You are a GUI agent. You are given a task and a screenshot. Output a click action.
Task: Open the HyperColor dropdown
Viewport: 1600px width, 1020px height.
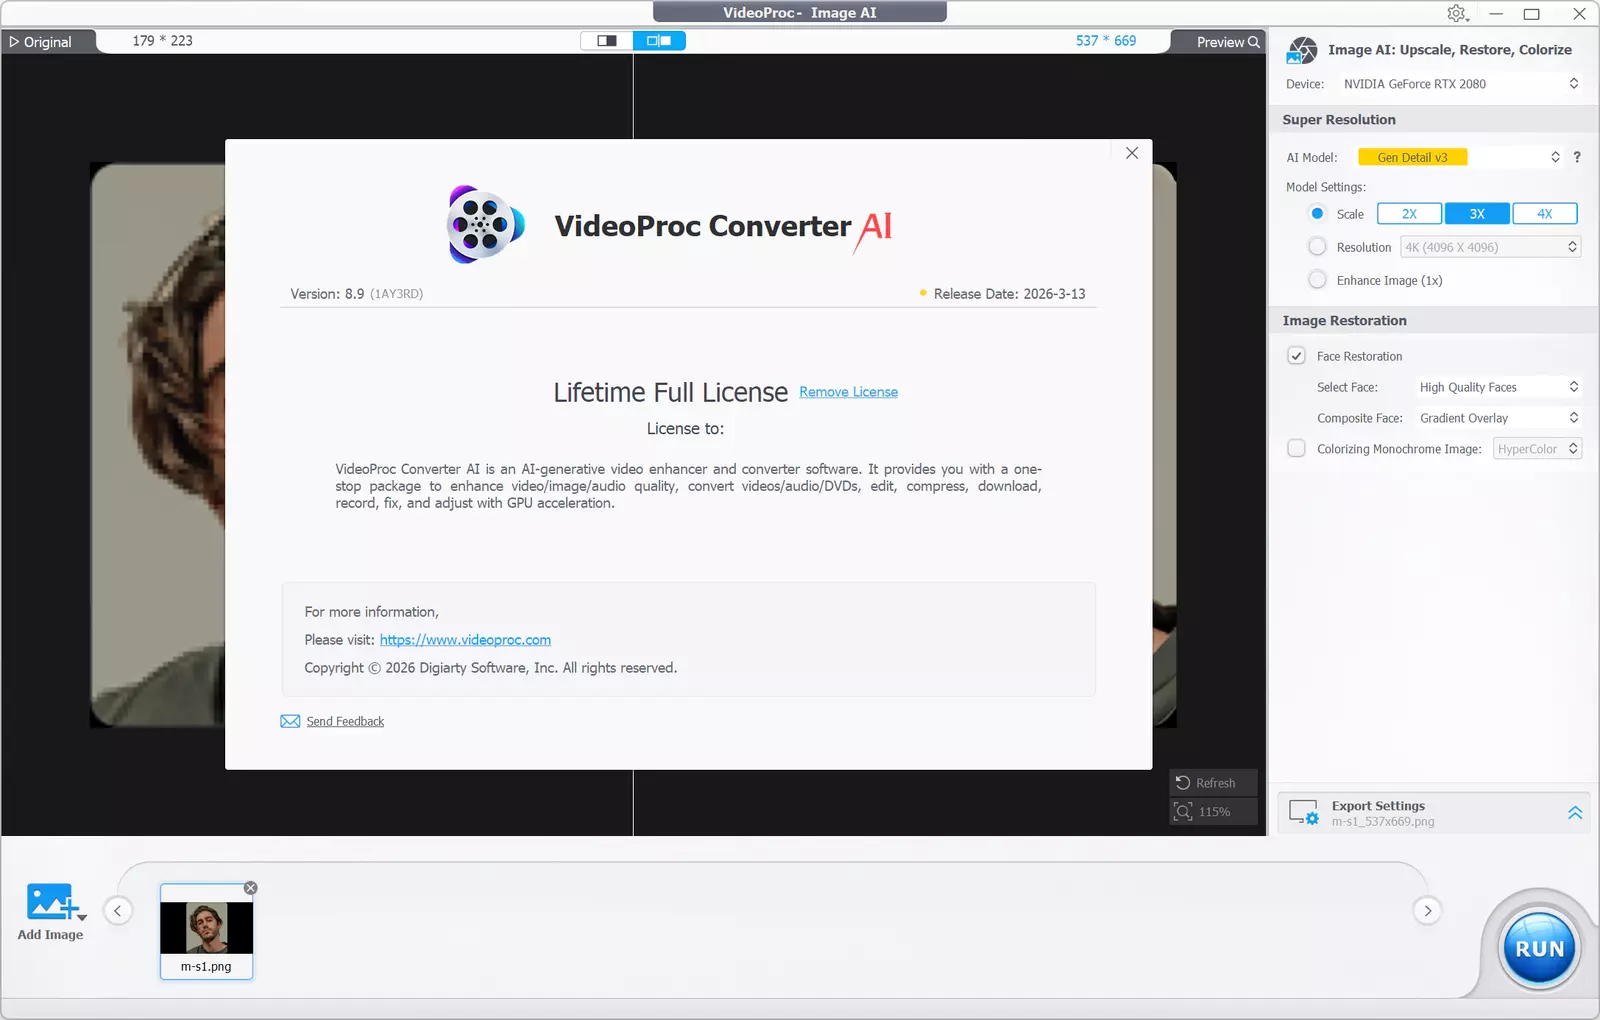pyautogui.click(x=1537, y=449)
